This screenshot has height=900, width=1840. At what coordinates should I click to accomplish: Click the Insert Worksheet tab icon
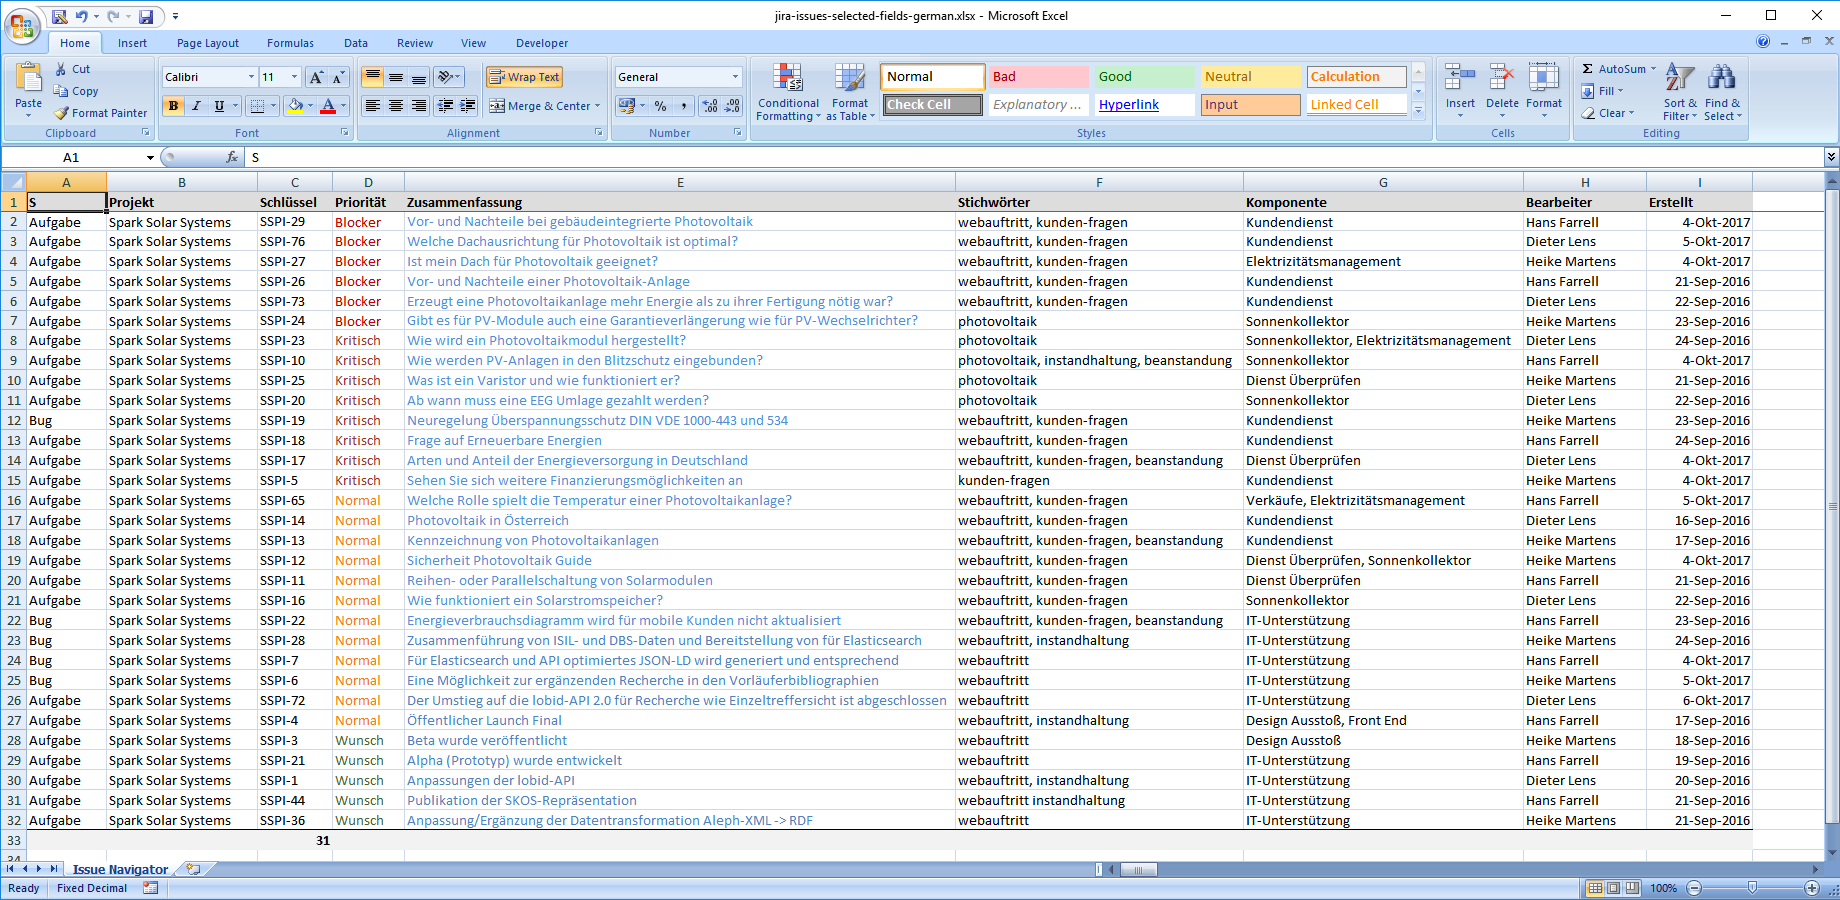click(193, 869)
